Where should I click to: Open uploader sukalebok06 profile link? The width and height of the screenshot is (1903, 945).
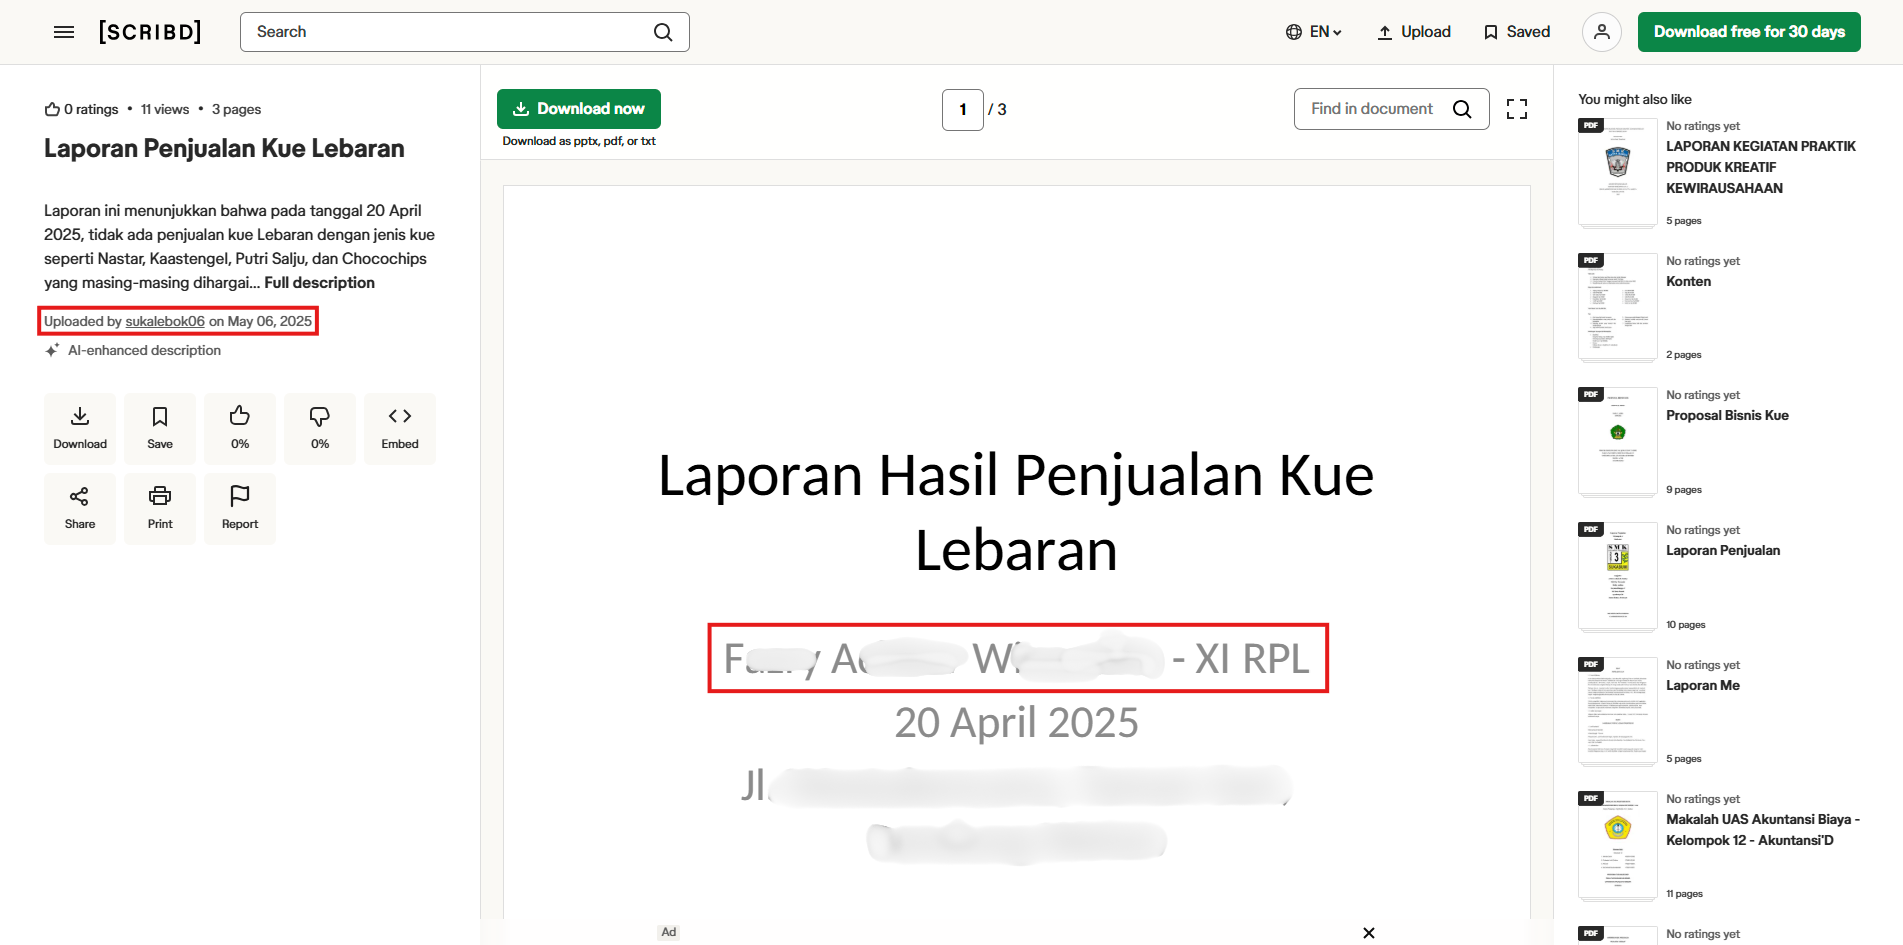coord(165,321)
